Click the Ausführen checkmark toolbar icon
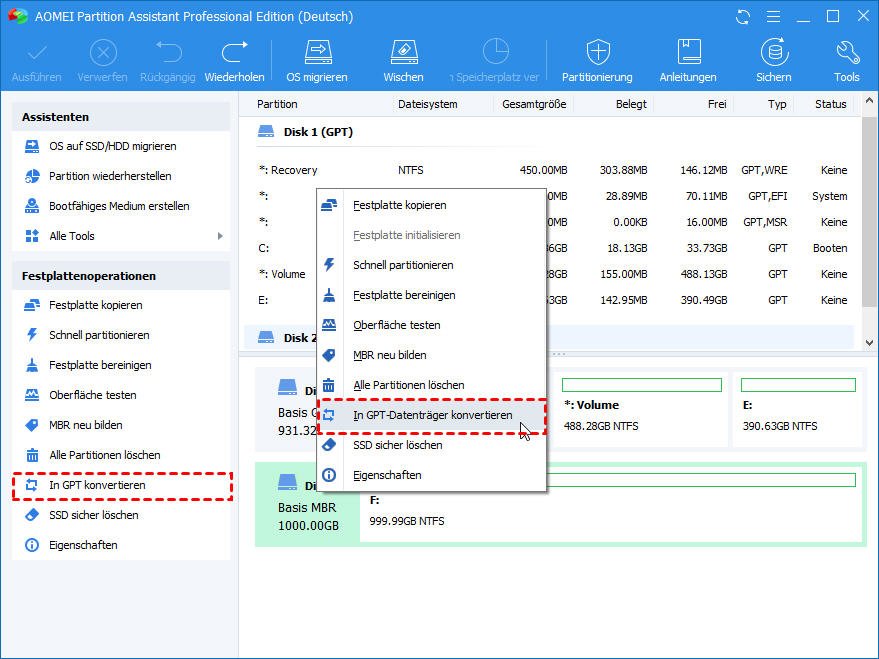879x659 pixels. coord(37,53)
